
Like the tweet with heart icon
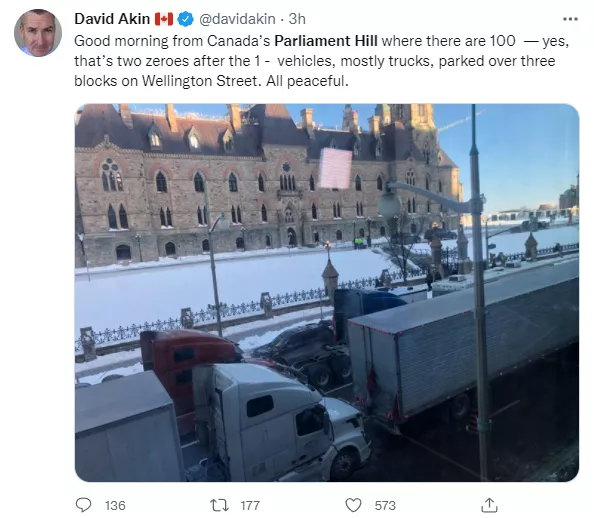pos(353,505)
